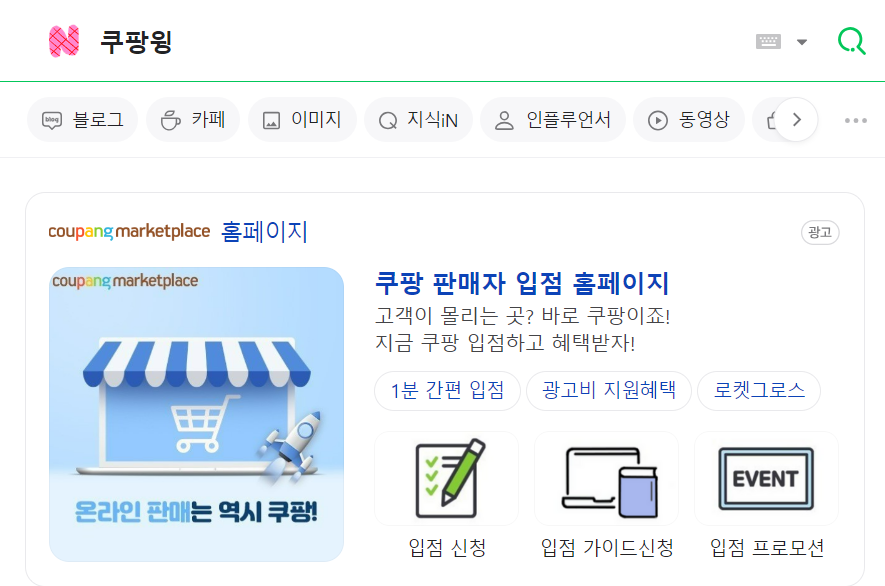Switch to the 블로그 tab

82,120
